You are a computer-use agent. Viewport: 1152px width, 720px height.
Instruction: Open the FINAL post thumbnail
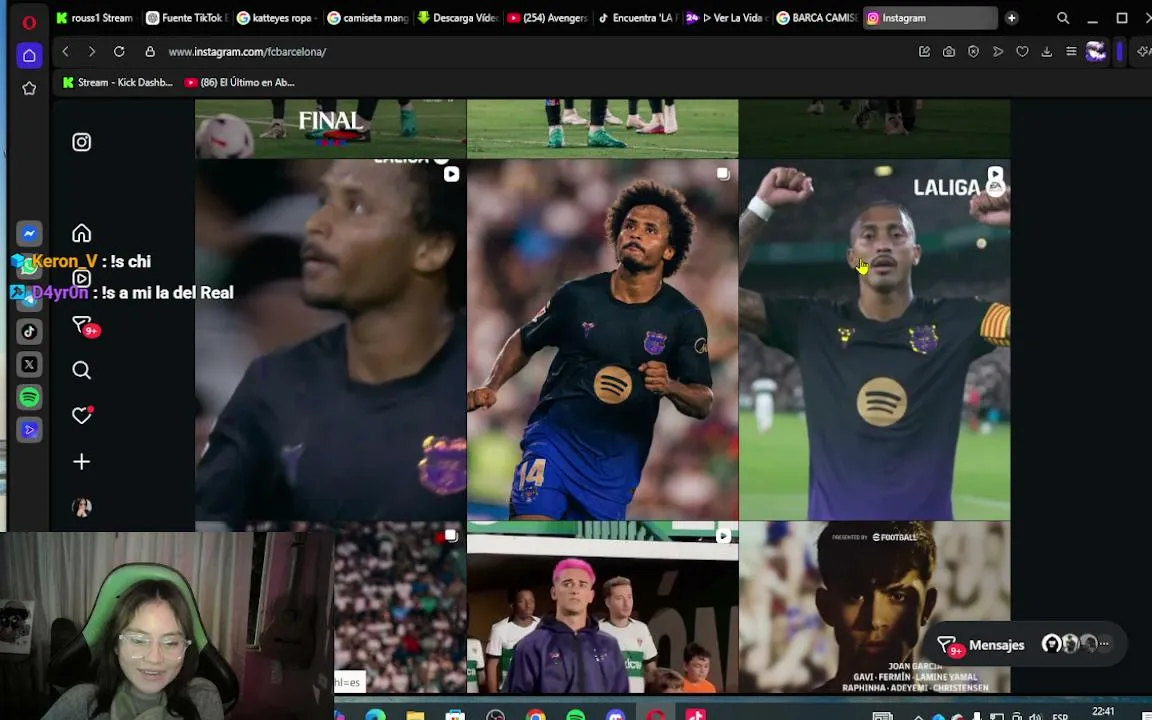tap(331, 129)
